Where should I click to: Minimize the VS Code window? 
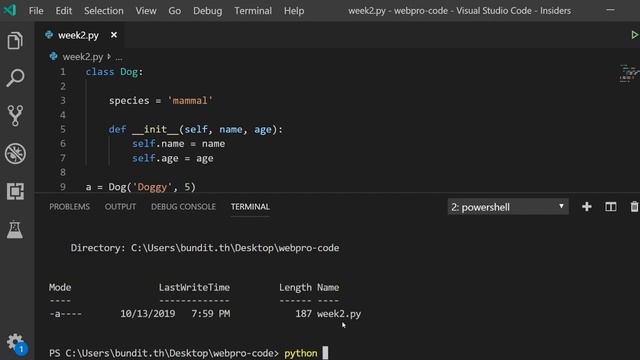click(610, 10)
